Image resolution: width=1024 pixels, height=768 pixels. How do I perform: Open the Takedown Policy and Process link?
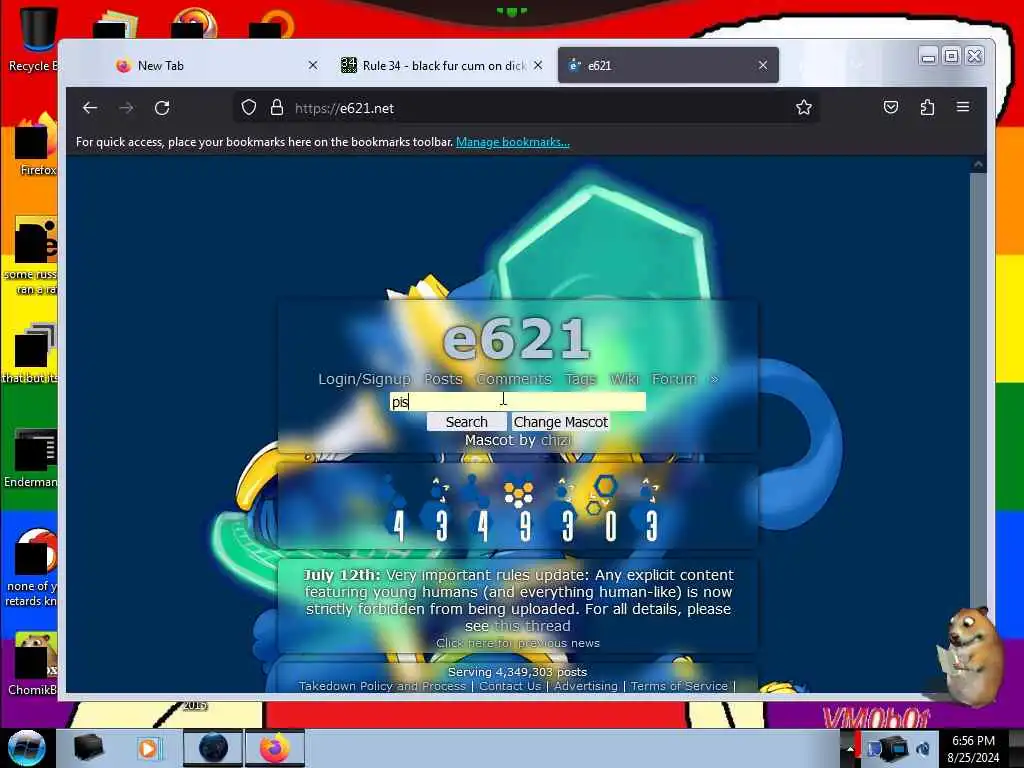tap(382, 686)
